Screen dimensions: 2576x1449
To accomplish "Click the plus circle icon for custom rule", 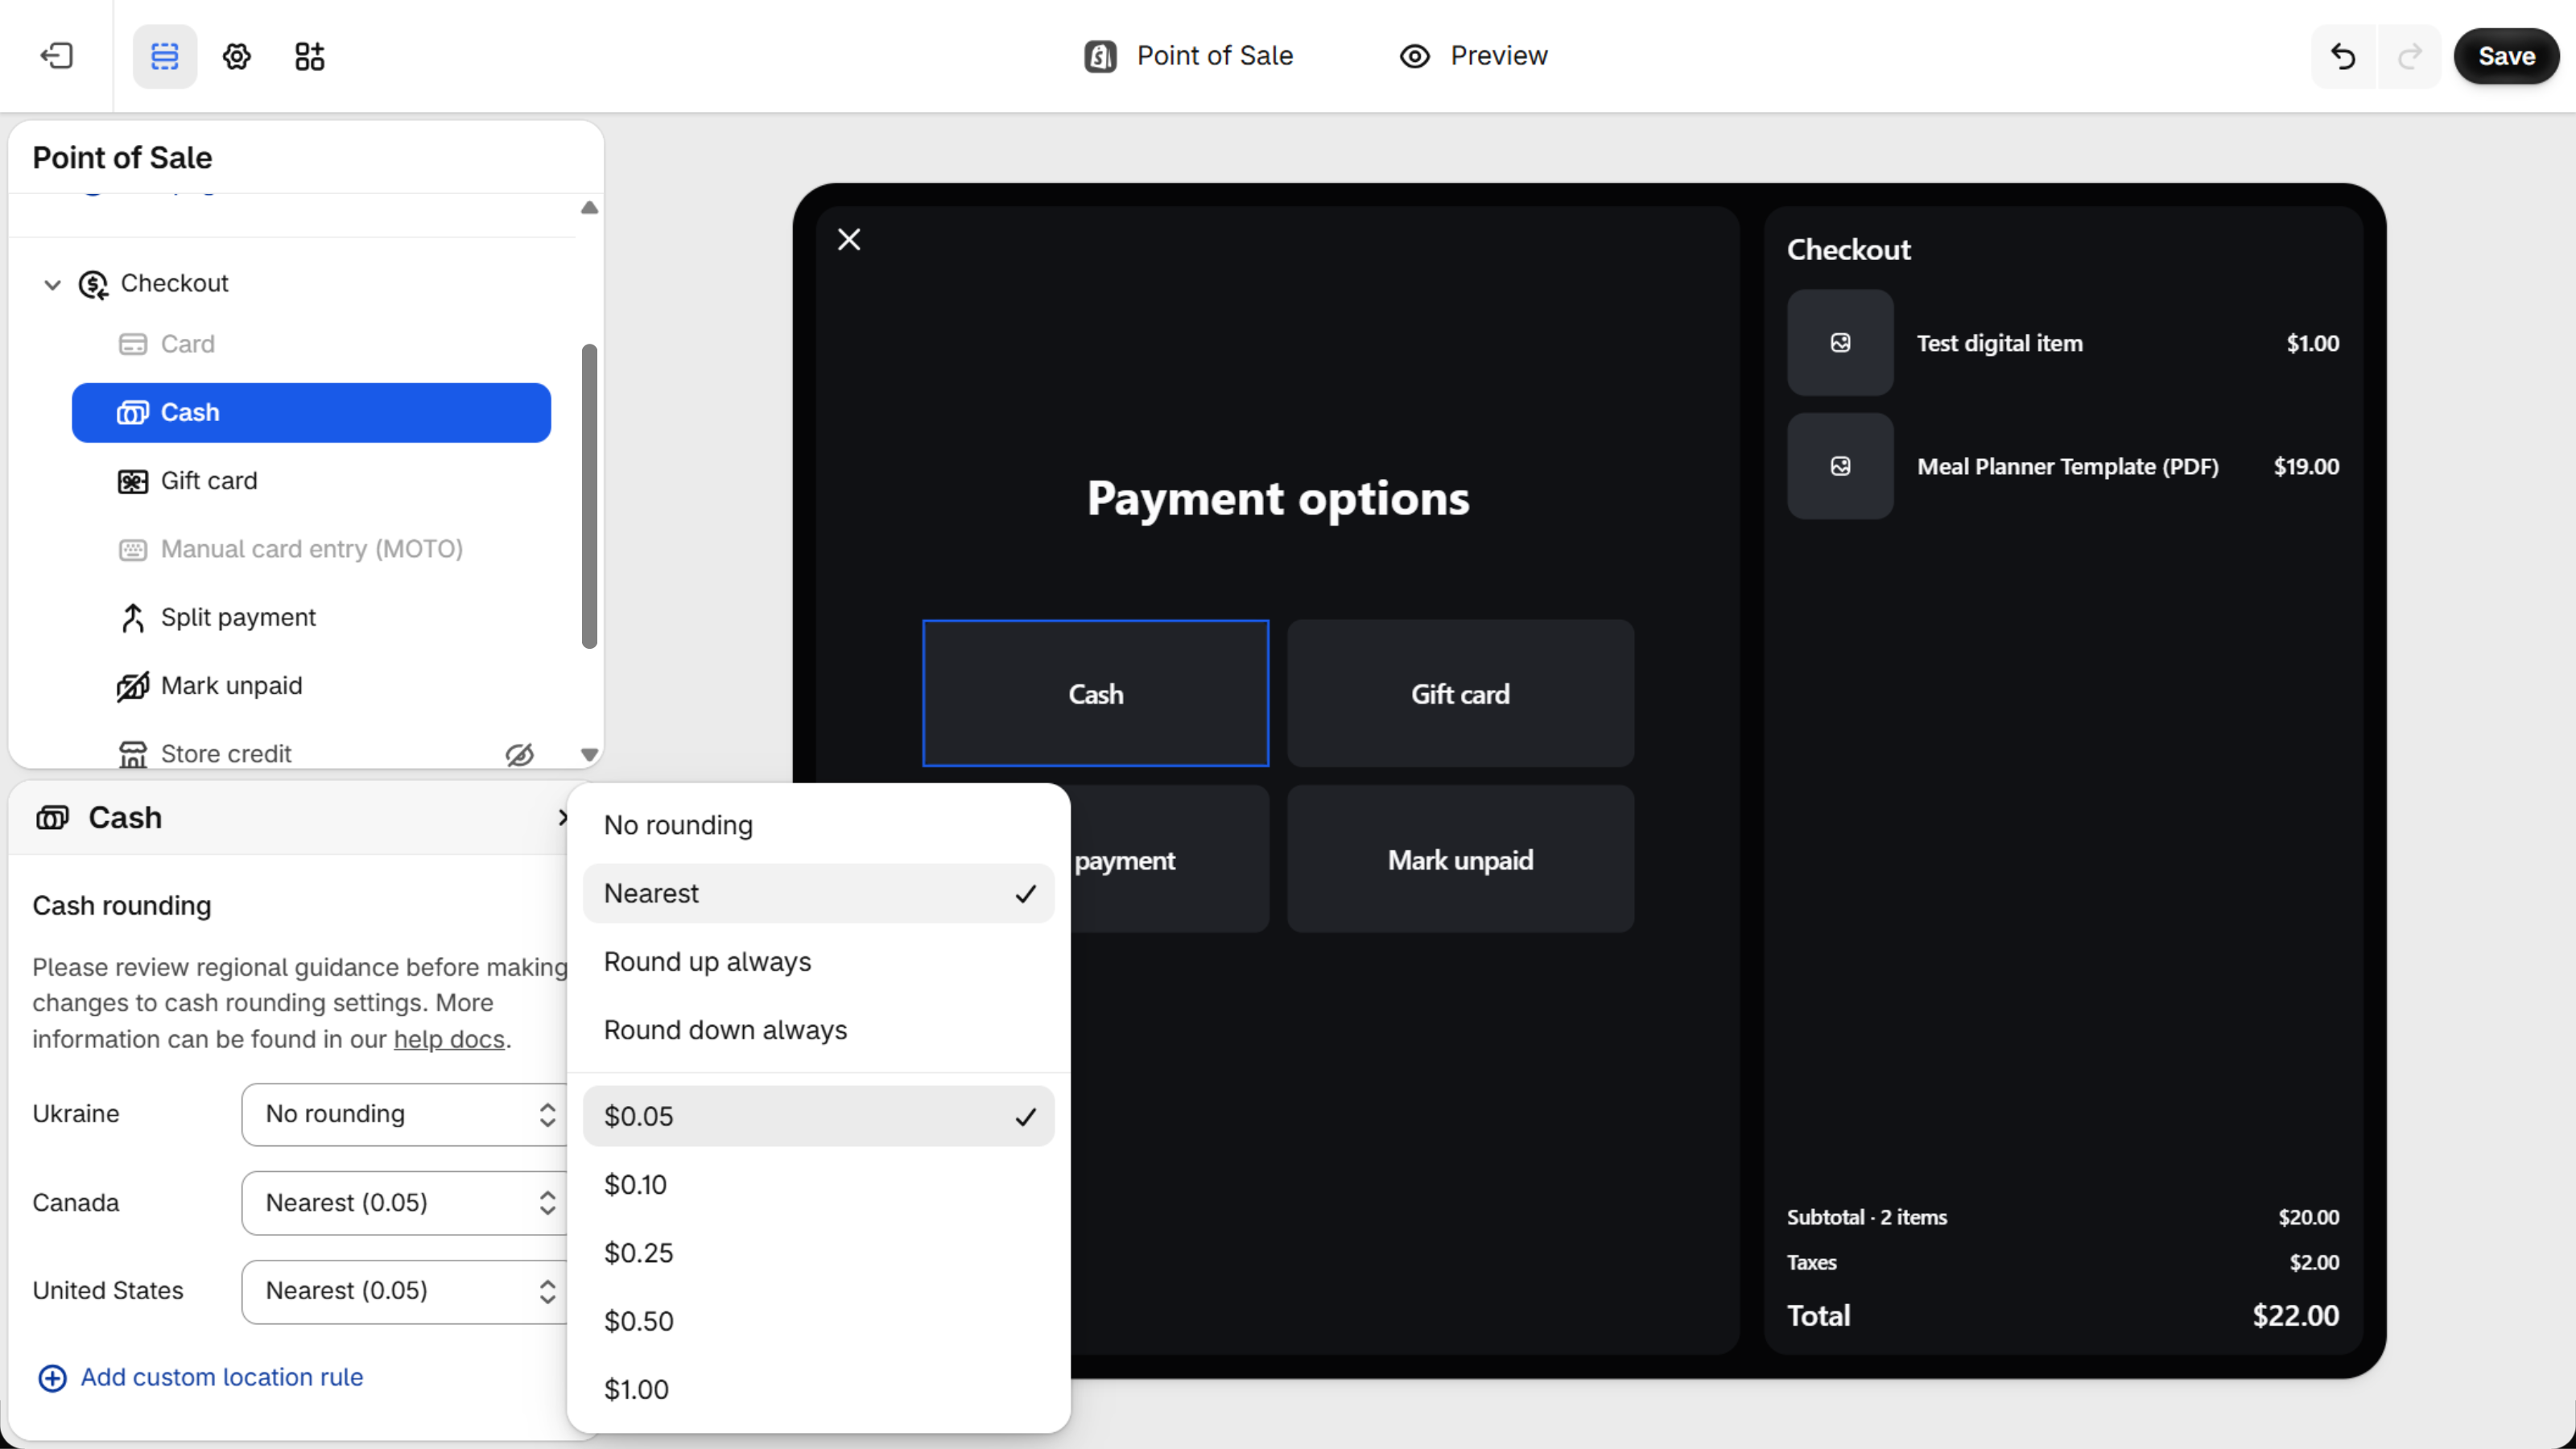I will coord(52,1378).
